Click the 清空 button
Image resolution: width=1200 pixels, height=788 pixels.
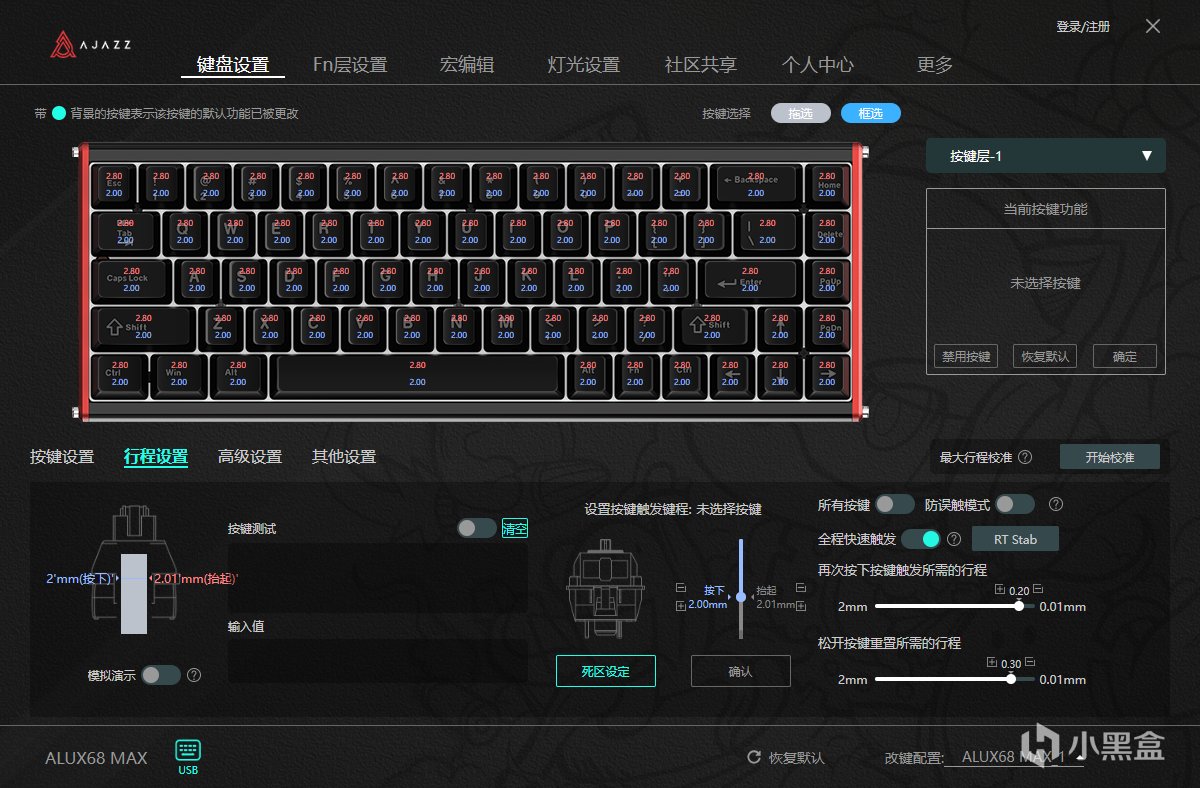click(x=515, y=529)
